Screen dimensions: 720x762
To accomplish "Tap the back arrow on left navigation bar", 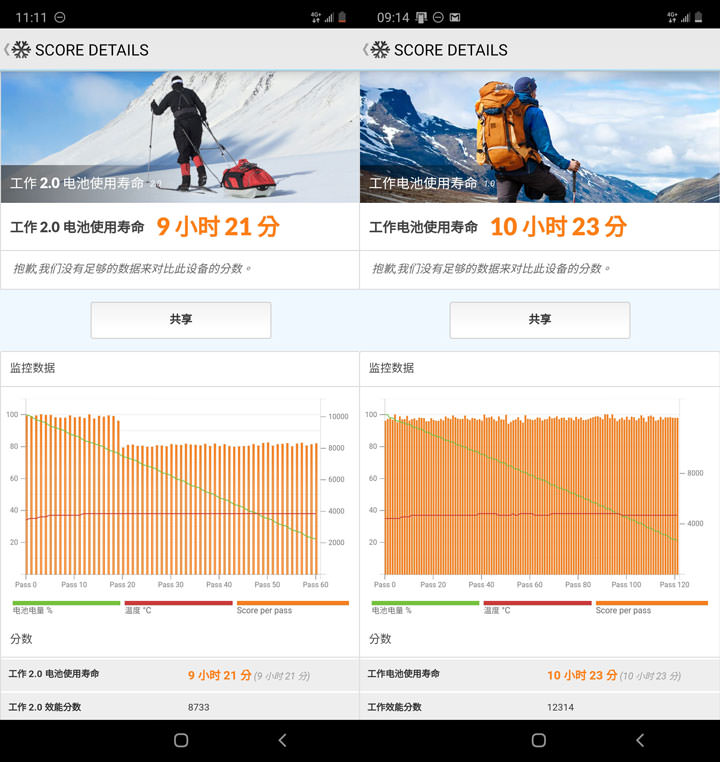I will tap(282, 740).
